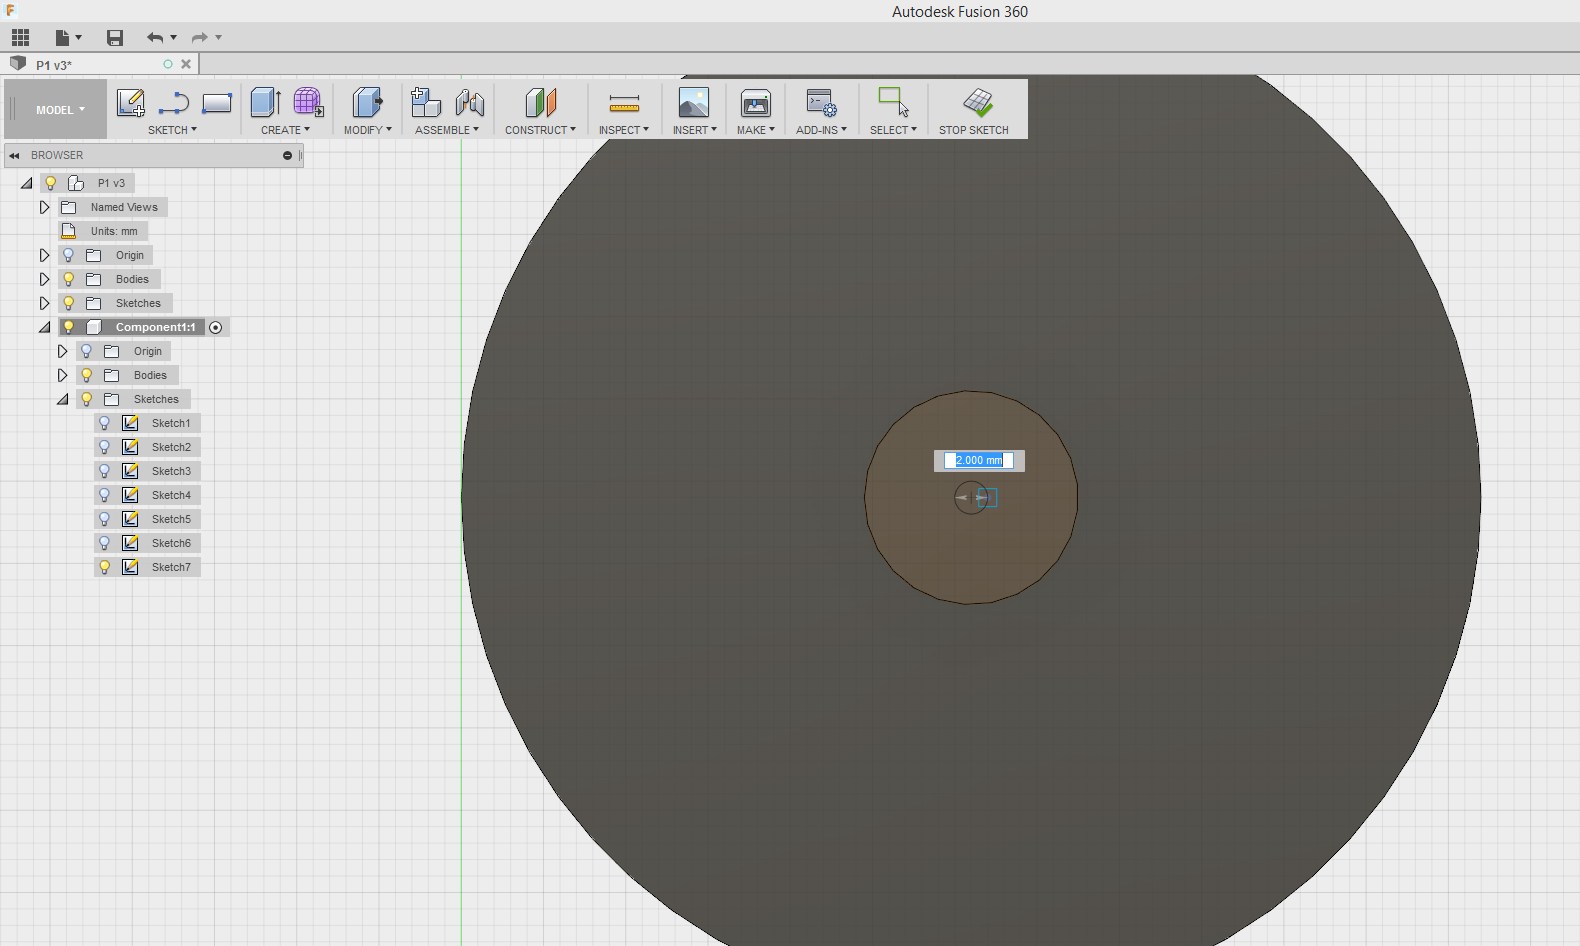Select the Create Sketch tool icon
Image resolution: width=1580 pixels, height=946 pixels.
[131, 103]
